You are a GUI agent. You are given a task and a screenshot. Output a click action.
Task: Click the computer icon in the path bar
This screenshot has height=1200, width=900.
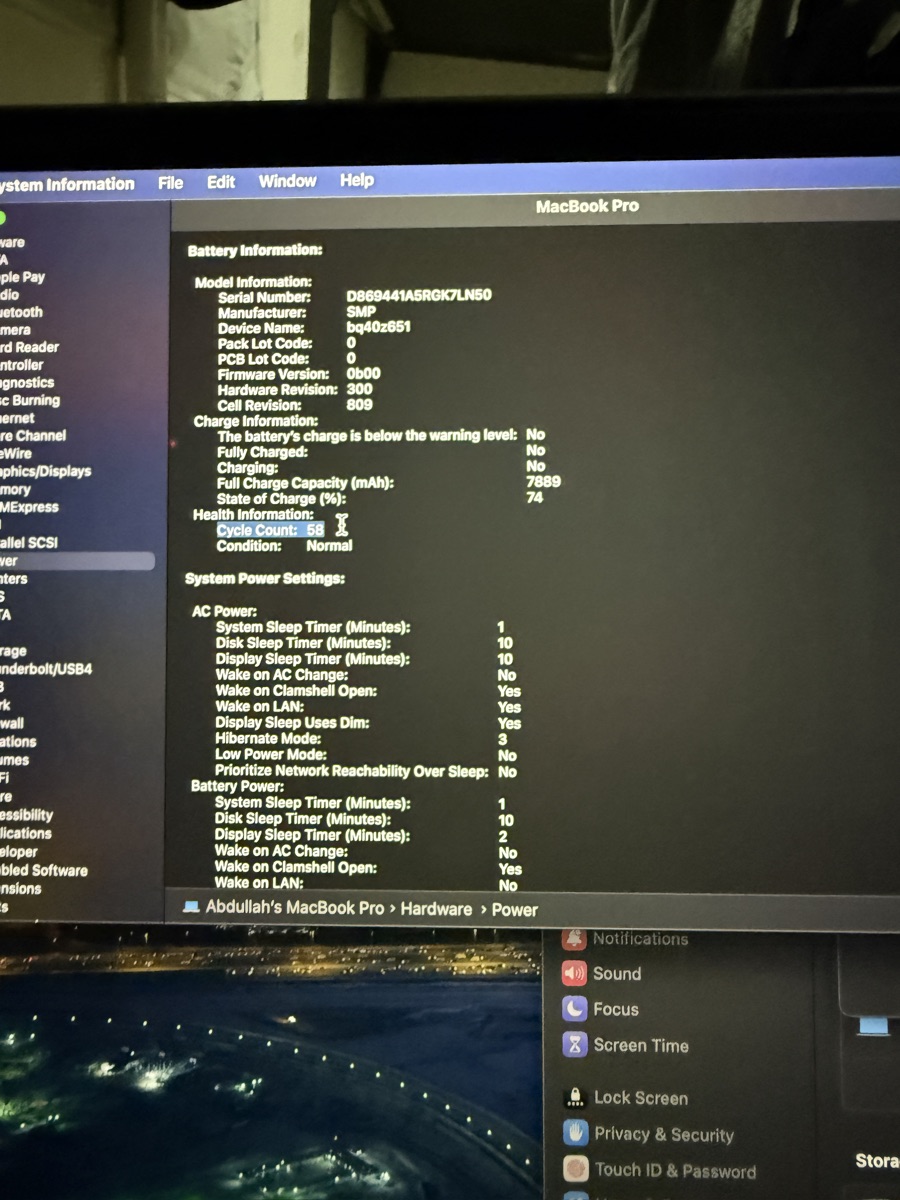(x=191, y=908)
